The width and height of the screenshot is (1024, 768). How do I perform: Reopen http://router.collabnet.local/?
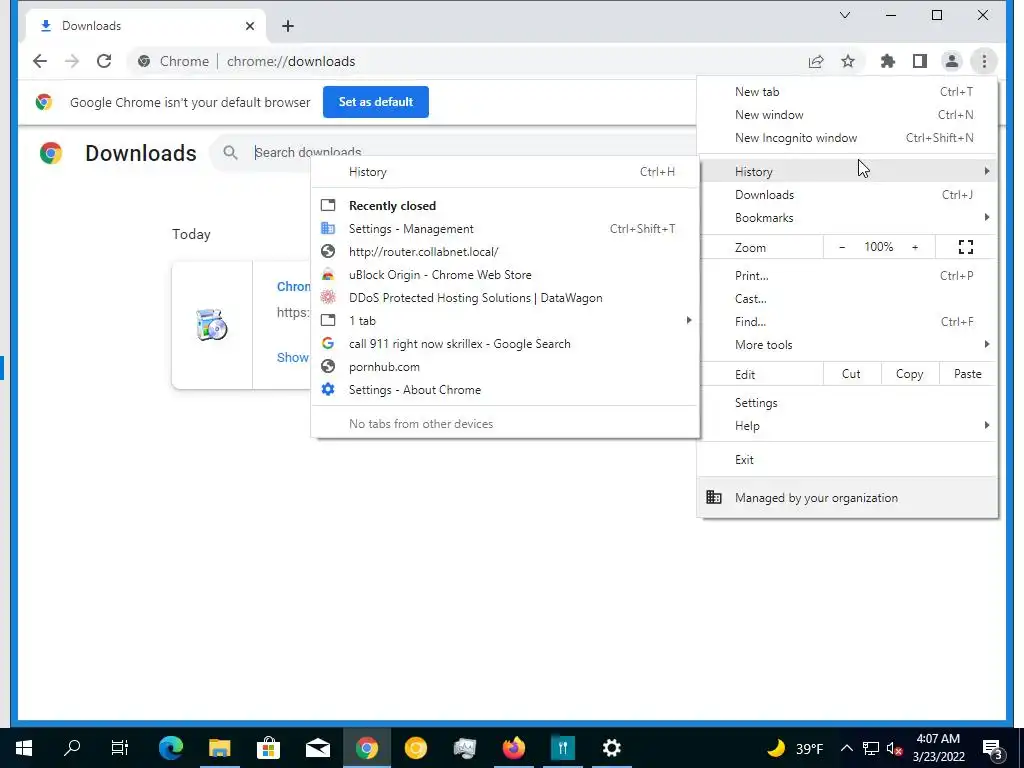[505, 251]
